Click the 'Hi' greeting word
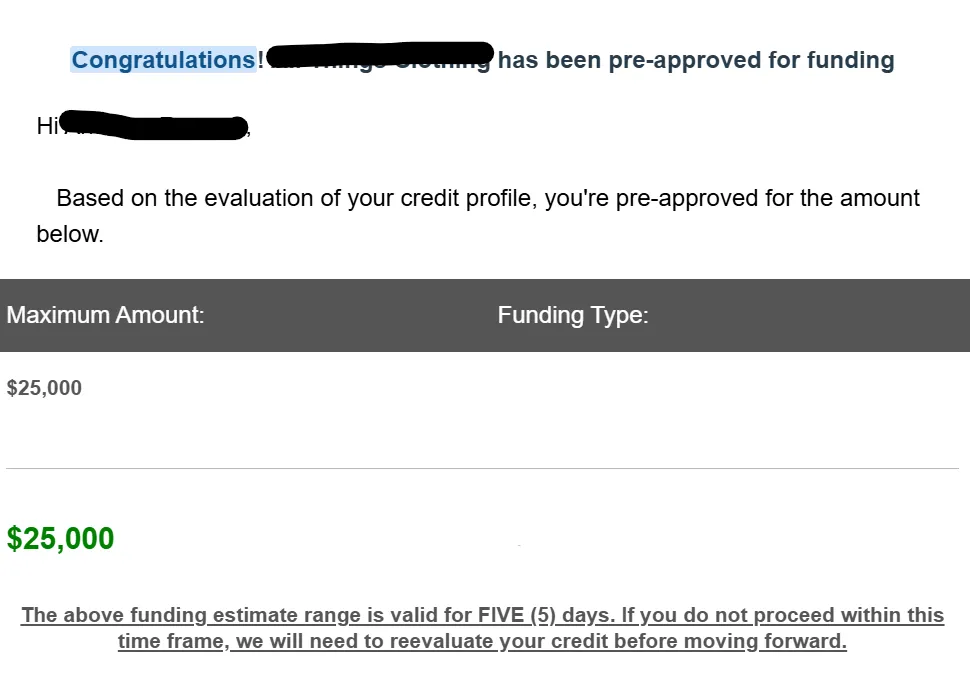970x676 pixels. pos(47,126)
